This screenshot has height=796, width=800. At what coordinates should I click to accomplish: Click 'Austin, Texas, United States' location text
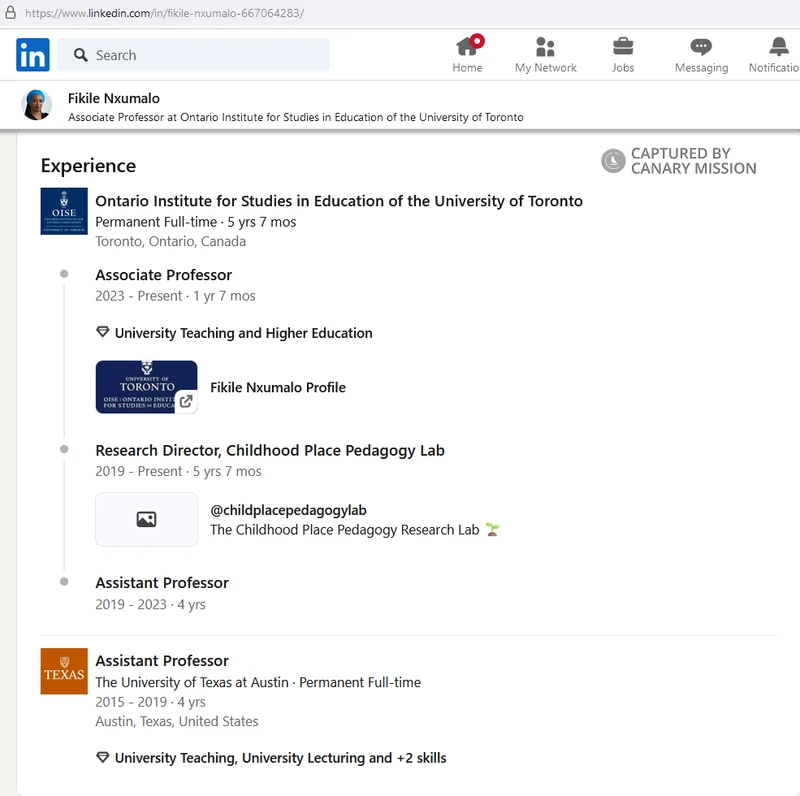177,721
